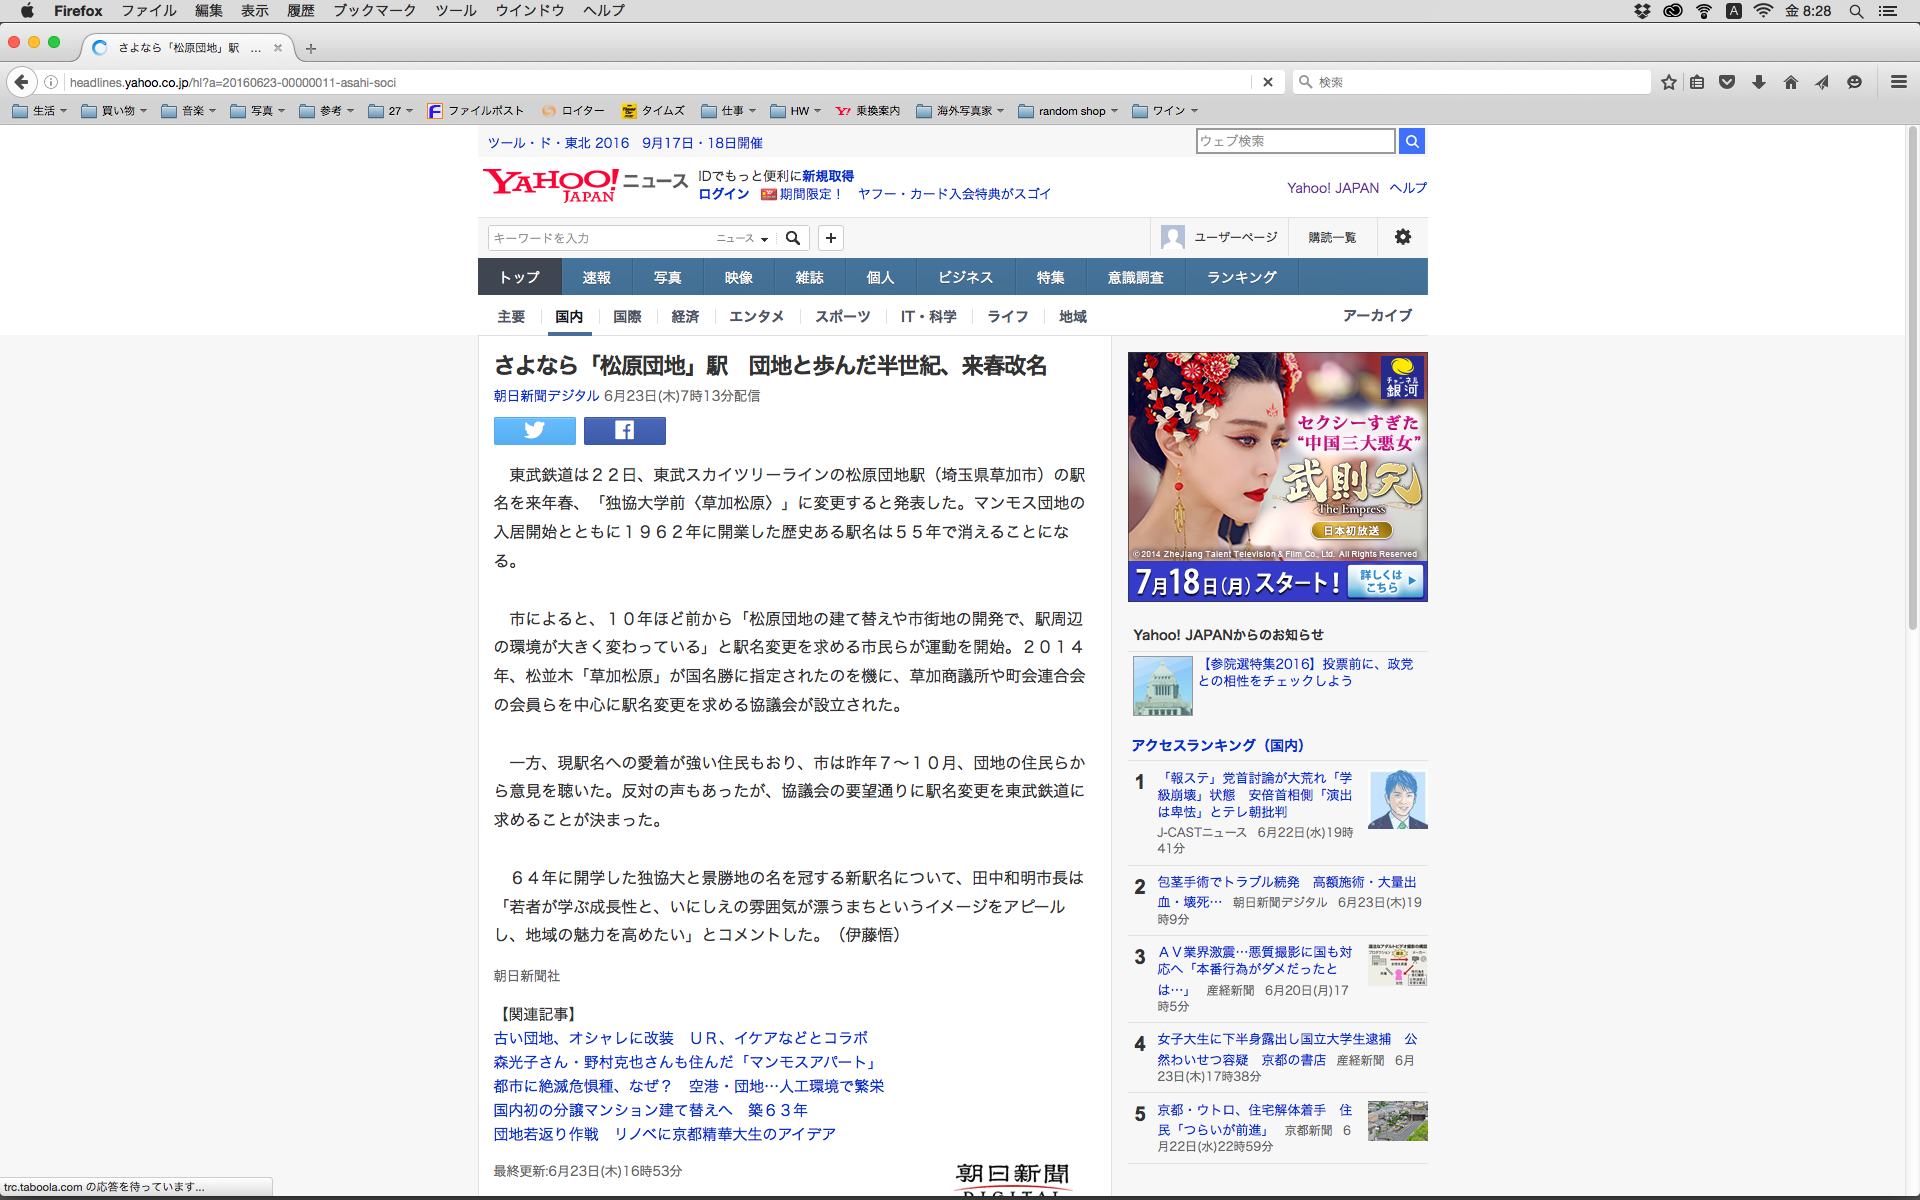
Task: Open the 海外写真家 bookmark folder dropdown
Action: point(960,111)
